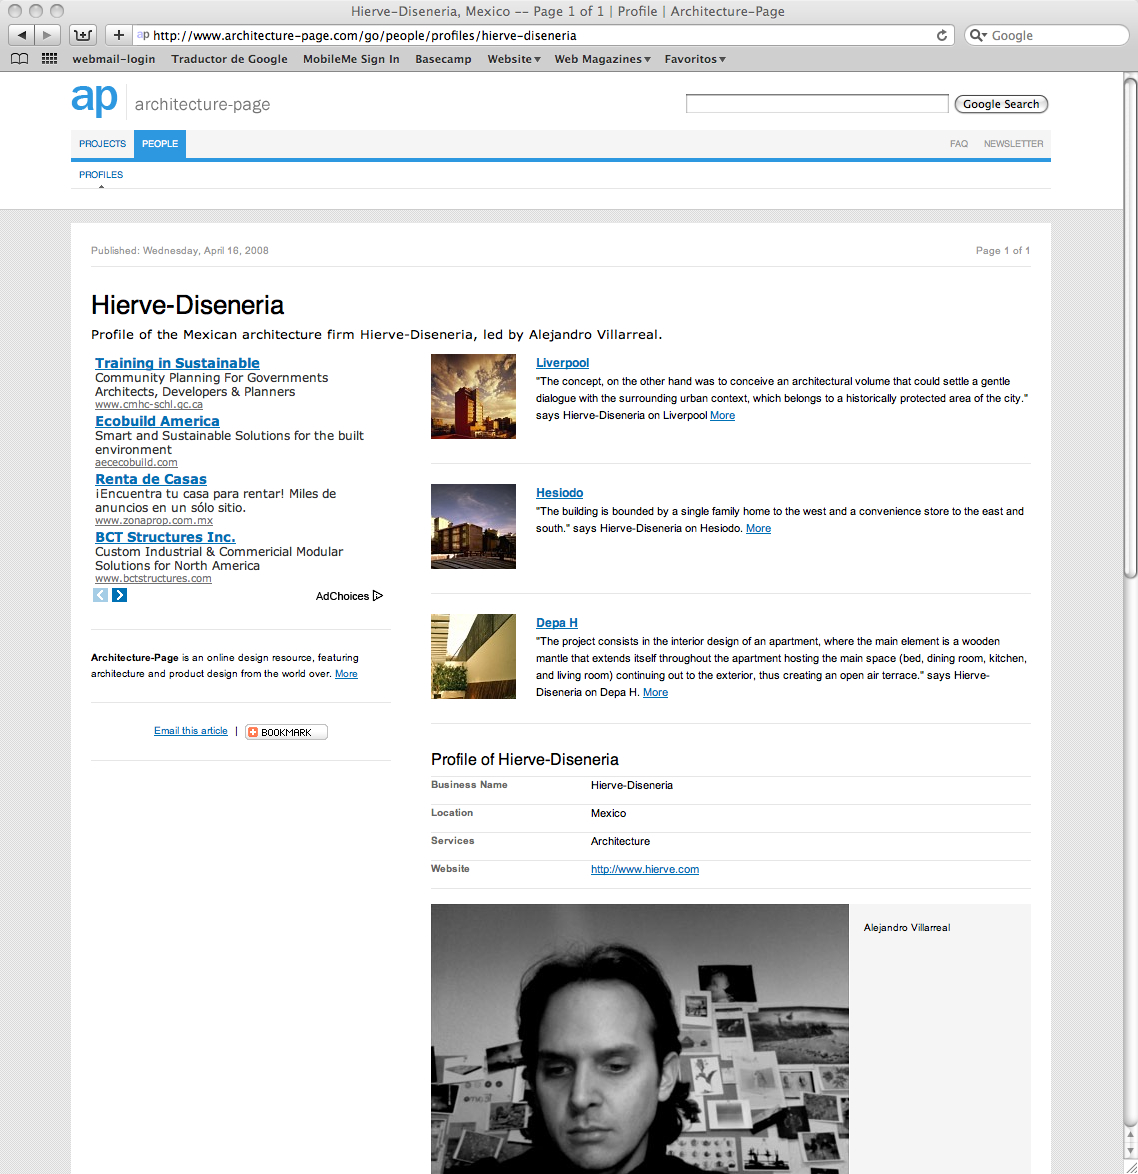Select the PEOPLE tab

coord(160,144)
